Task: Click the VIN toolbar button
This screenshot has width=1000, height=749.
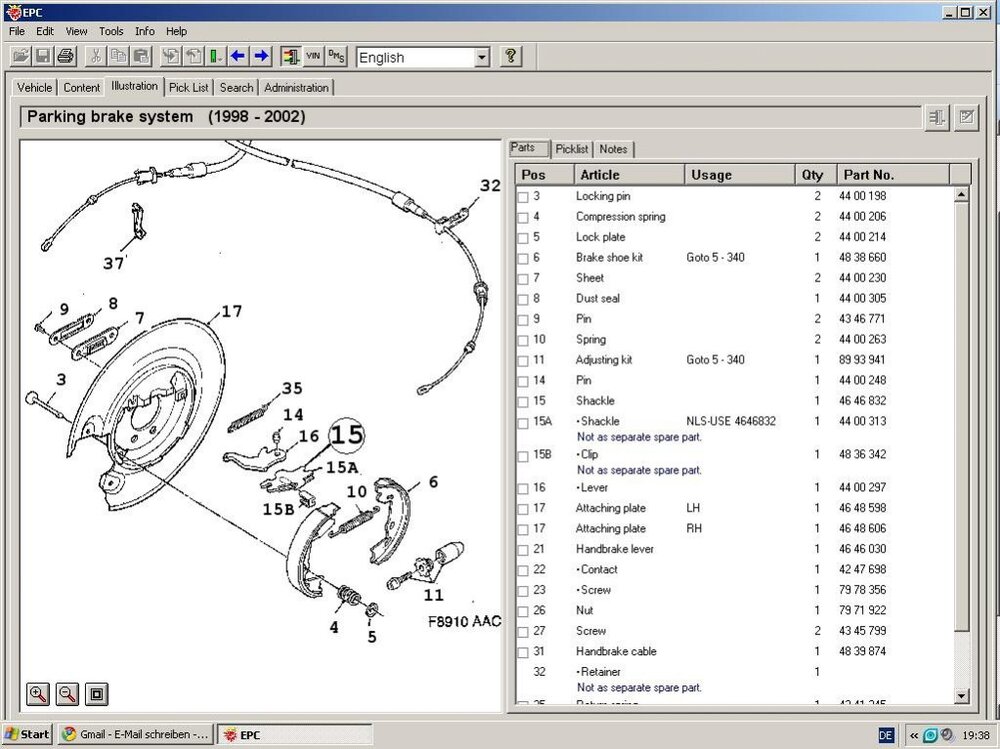Action: 312,56
